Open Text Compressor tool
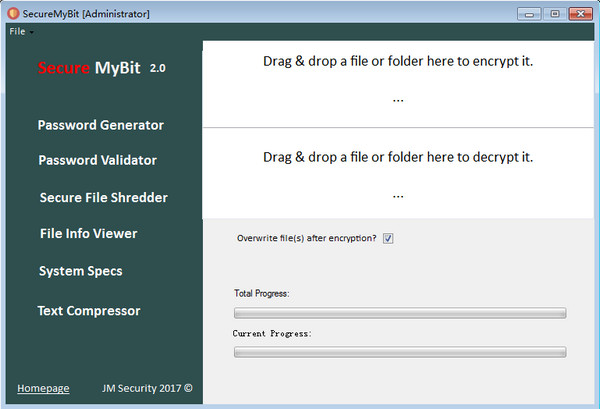Screen dimensions: 600x409 [89, 311]
